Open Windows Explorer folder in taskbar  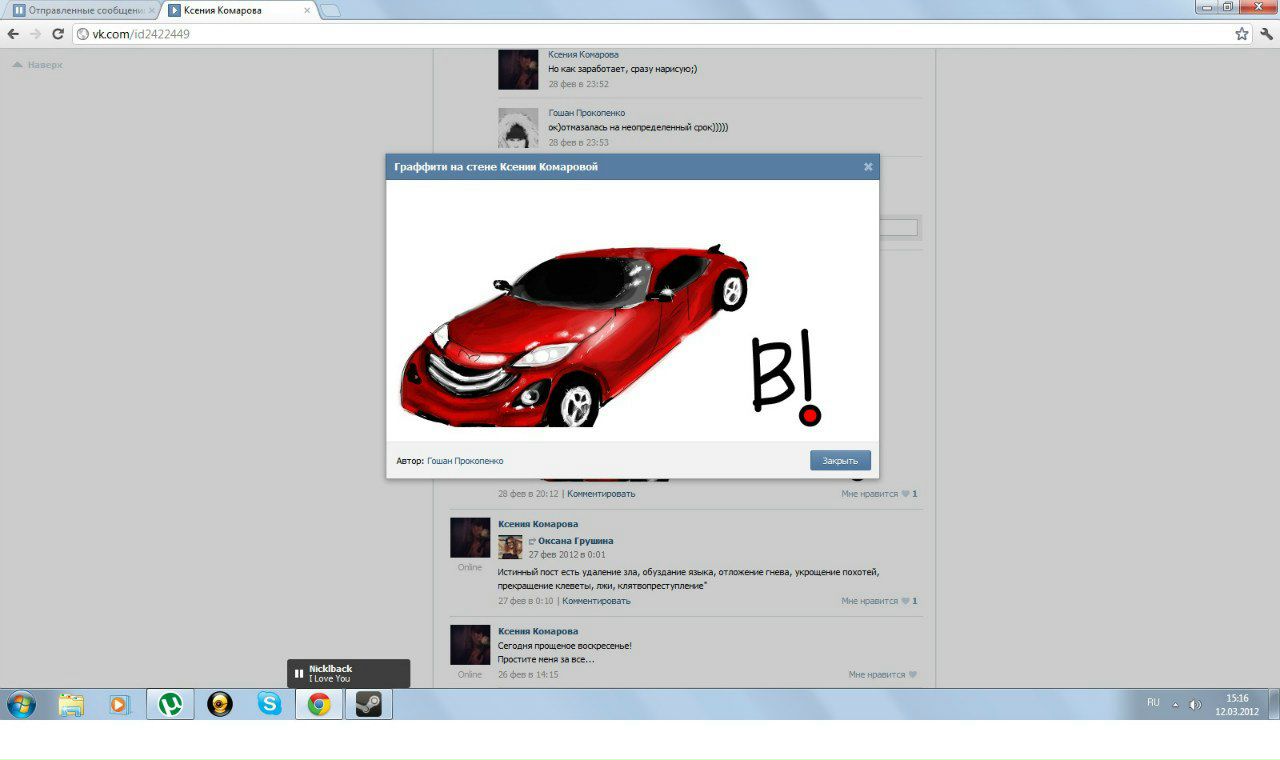click(71, 704)
